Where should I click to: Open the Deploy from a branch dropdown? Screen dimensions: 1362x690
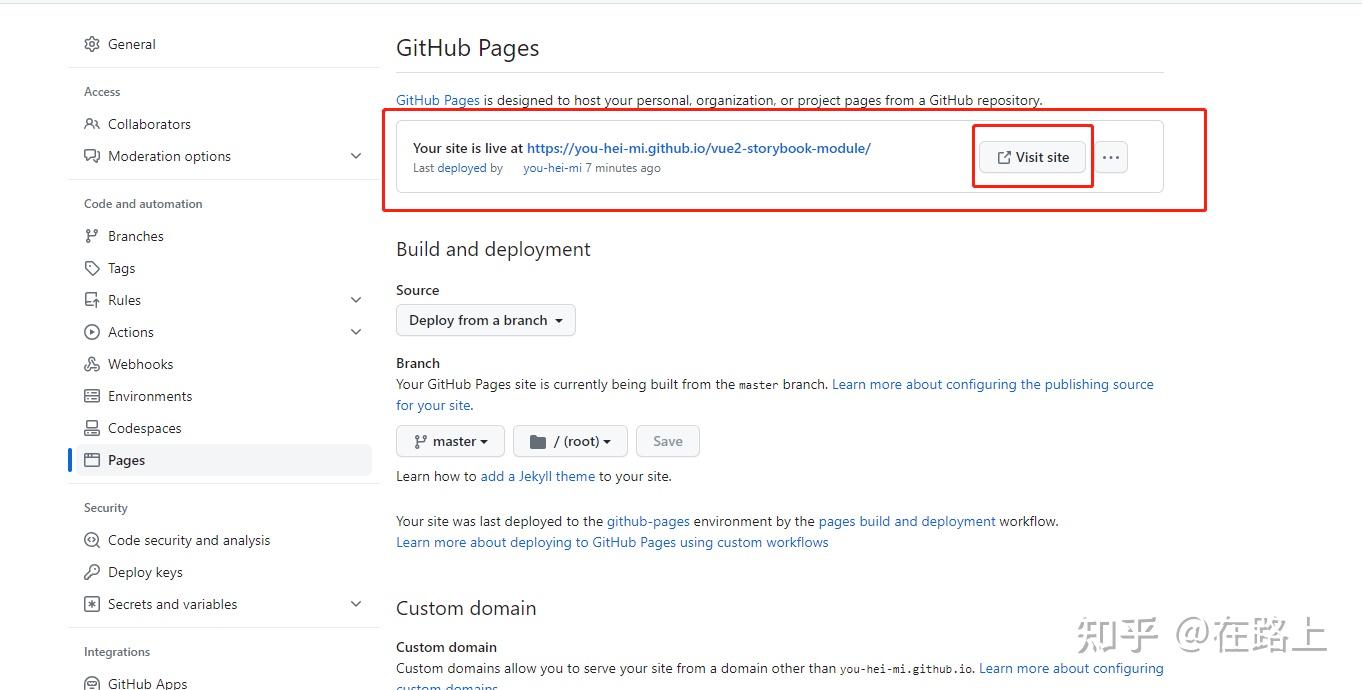pyautogui.click(x=485, y=320)
